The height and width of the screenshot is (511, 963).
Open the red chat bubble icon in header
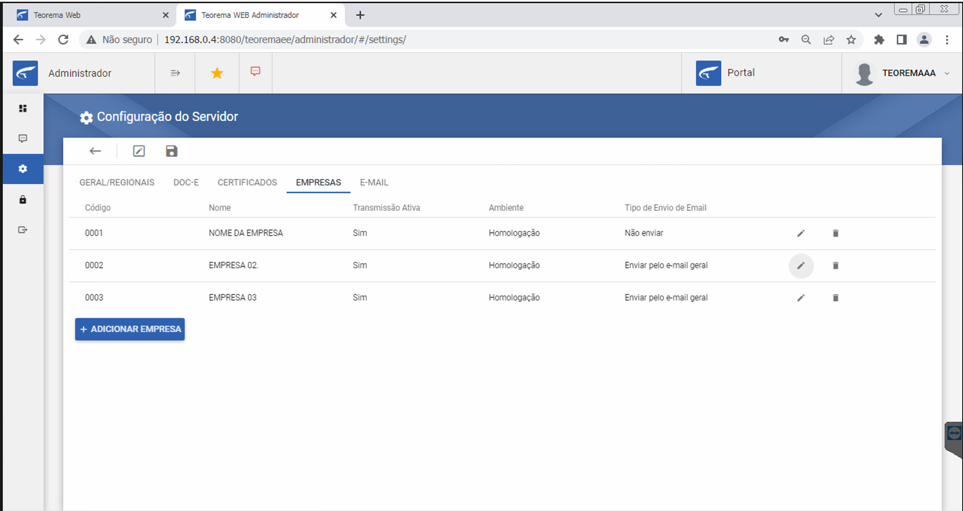(255, 72)
